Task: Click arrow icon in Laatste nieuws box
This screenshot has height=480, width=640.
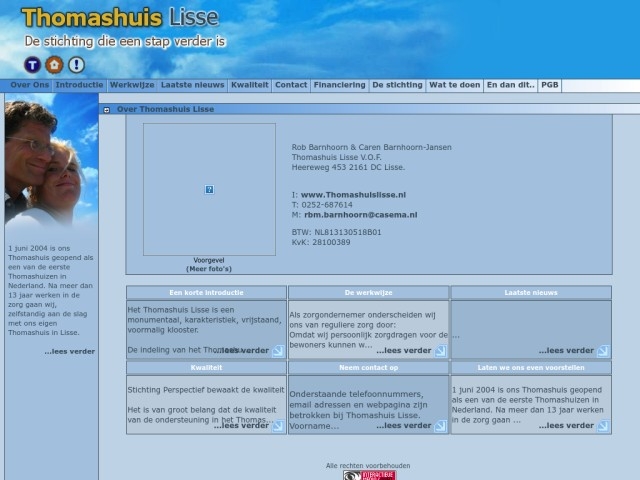Action: tap(603, 351)
